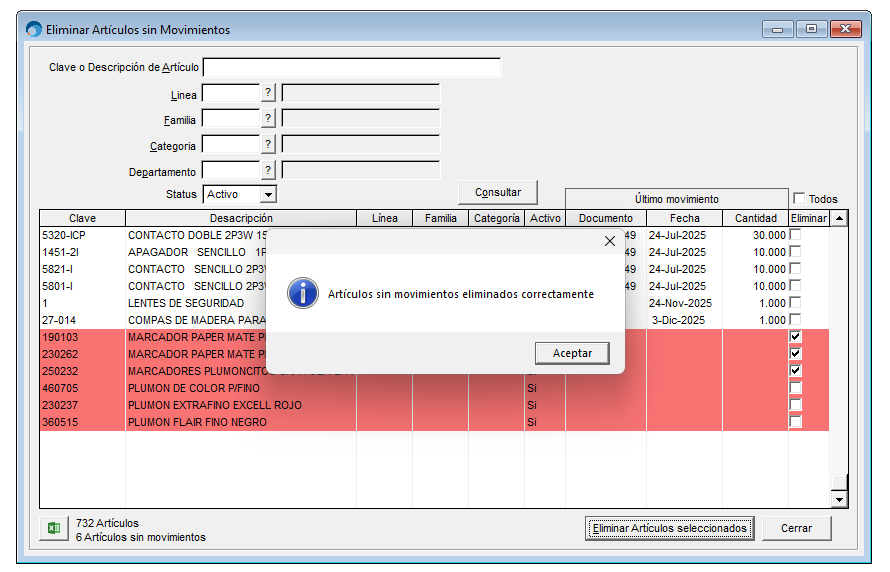Open the Status dropdown showing Activo

268,194
